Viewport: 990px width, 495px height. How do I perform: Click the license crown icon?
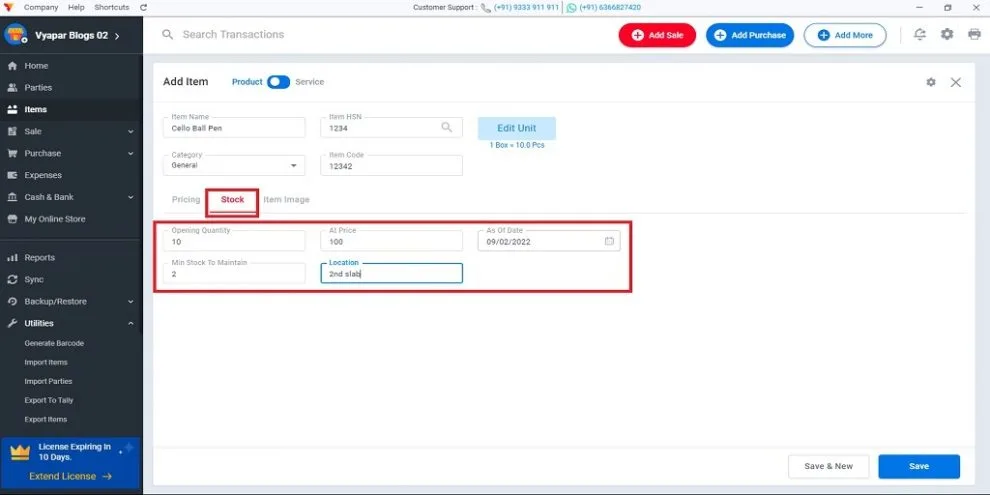(20, 452)
